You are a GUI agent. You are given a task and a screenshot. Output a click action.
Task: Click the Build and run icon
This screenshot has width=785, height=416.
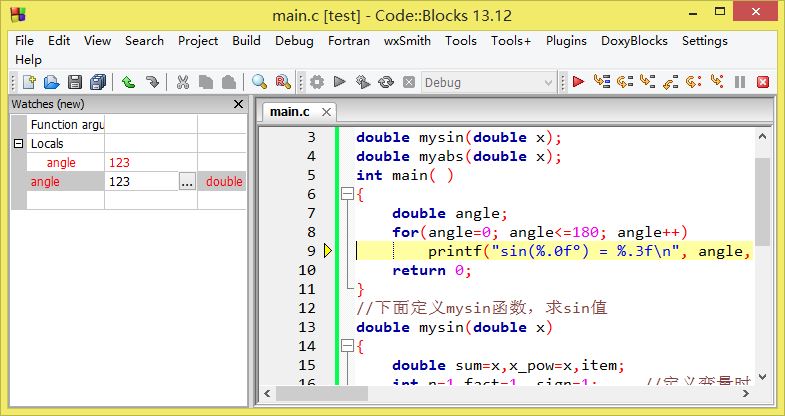[363, 82]
